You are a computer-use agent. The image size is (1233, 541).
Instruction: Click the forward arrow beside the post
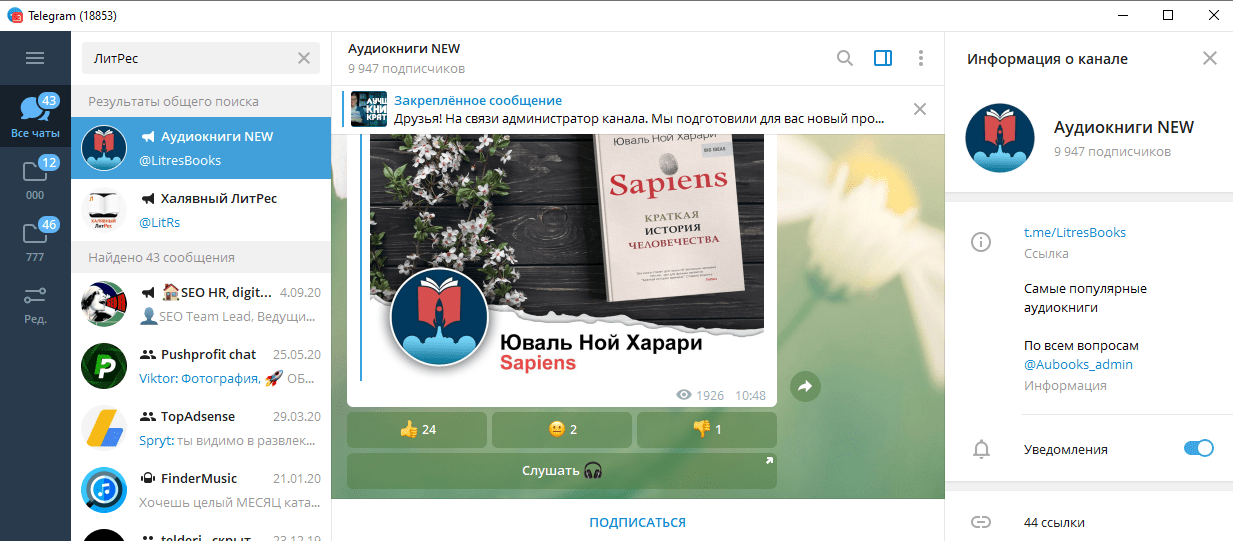click(x=805, y=386)
